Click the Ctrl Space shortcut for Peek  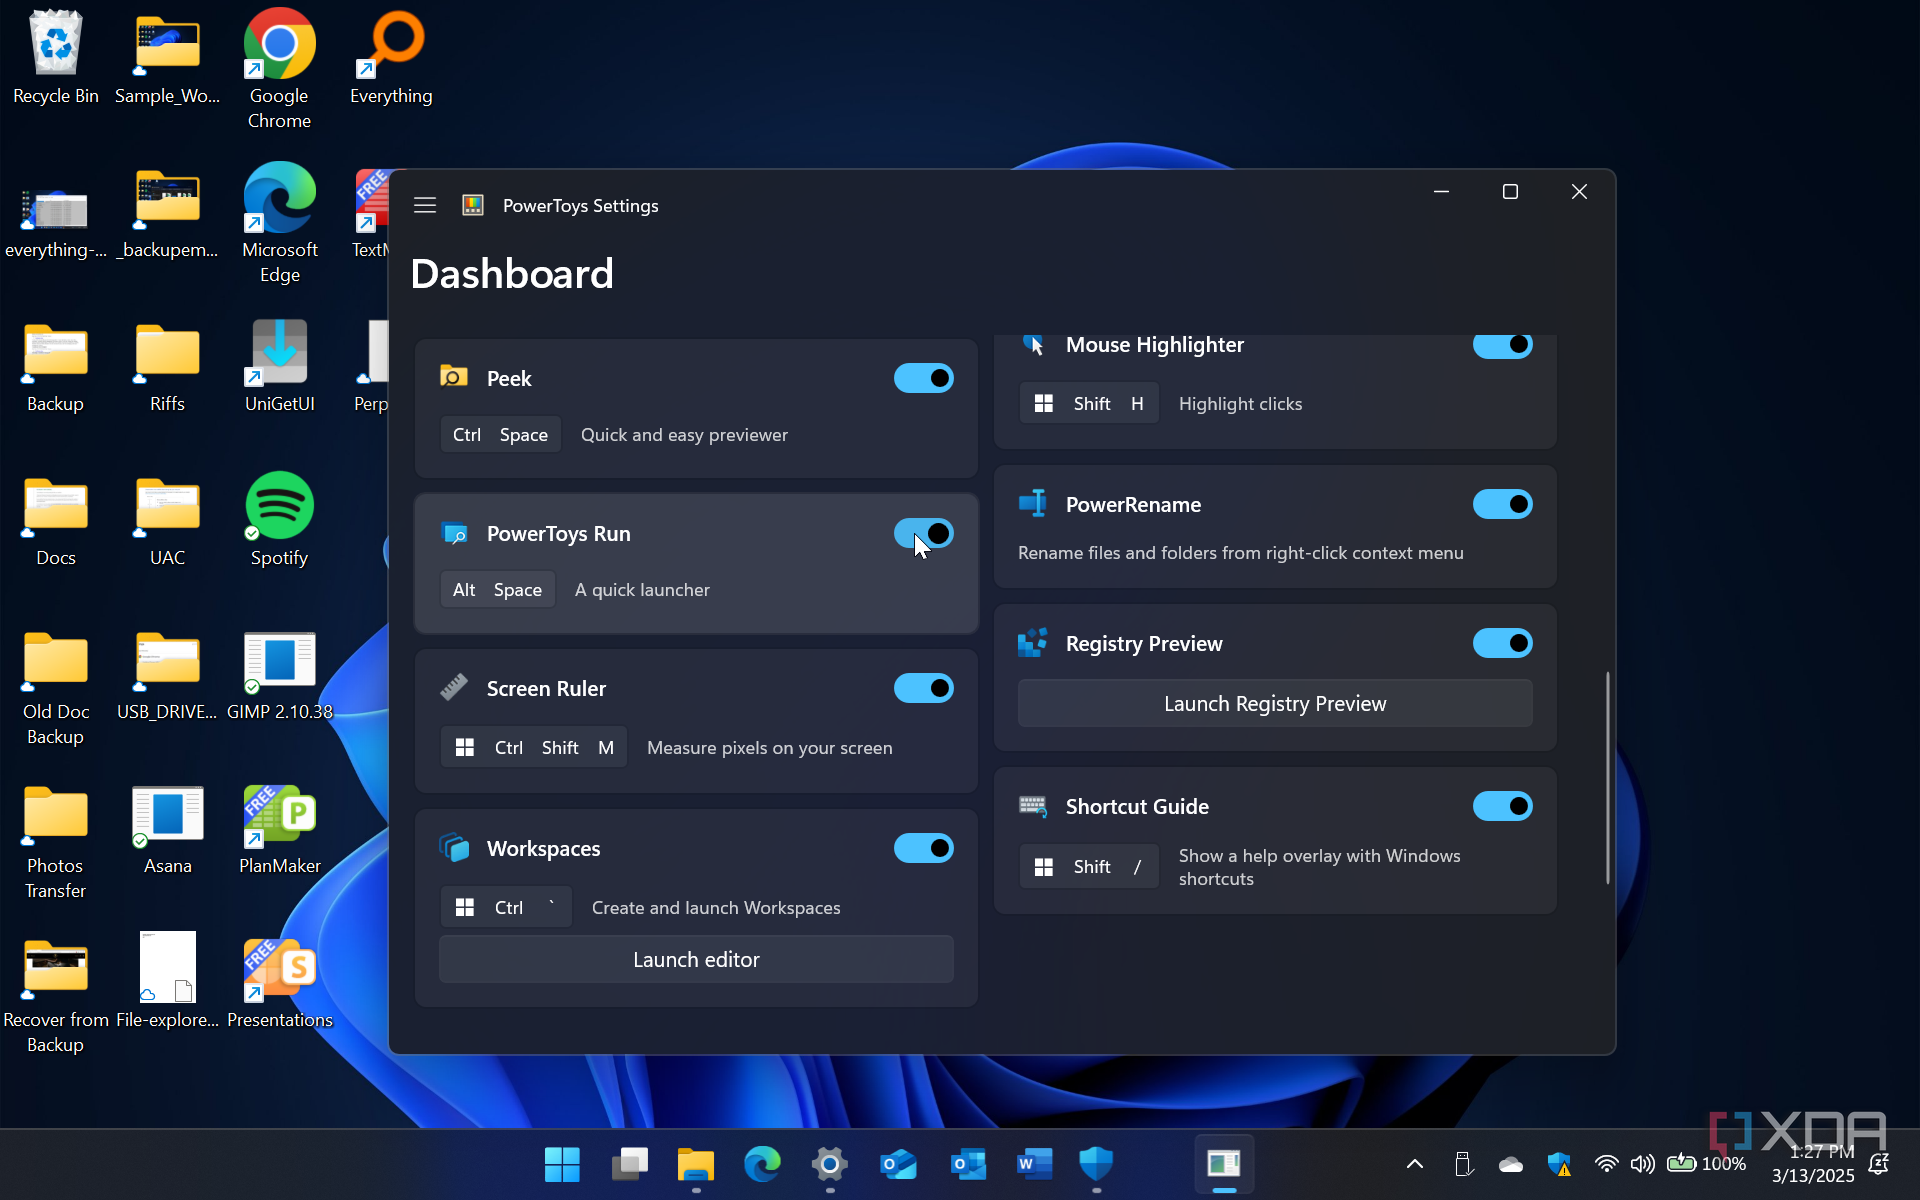(500, 434)
